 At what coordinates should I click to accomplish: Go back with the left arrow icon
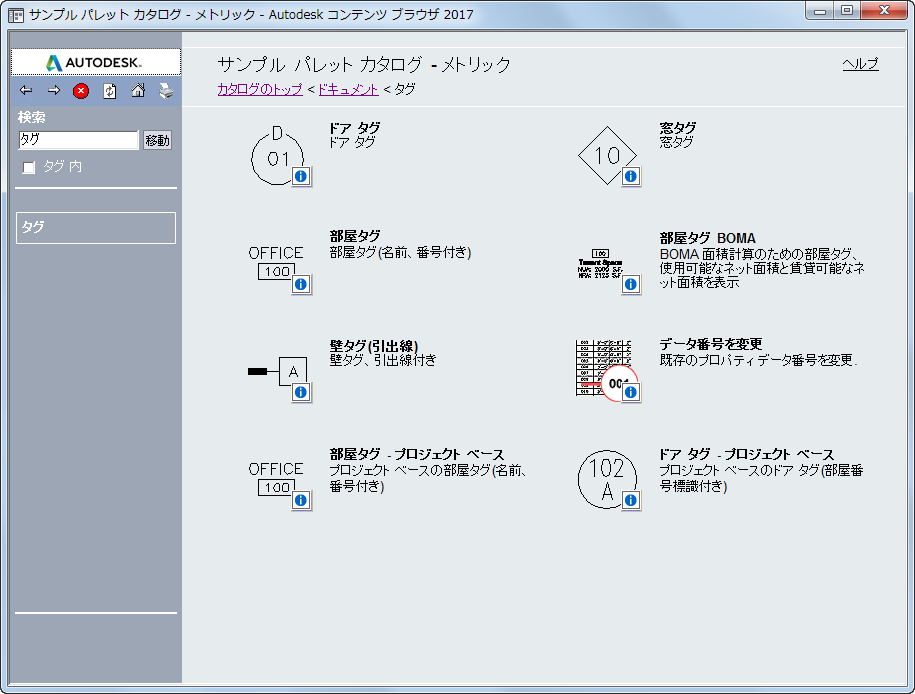(26, 90)
